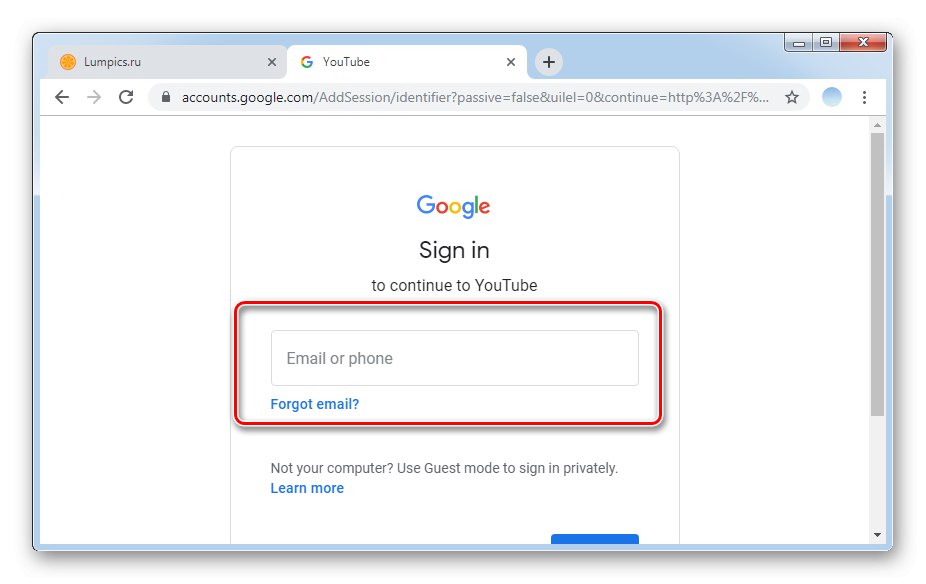Click the scrollbar up arrow
The height and width of the screenshot is (584, 926).
click(877, 125)
